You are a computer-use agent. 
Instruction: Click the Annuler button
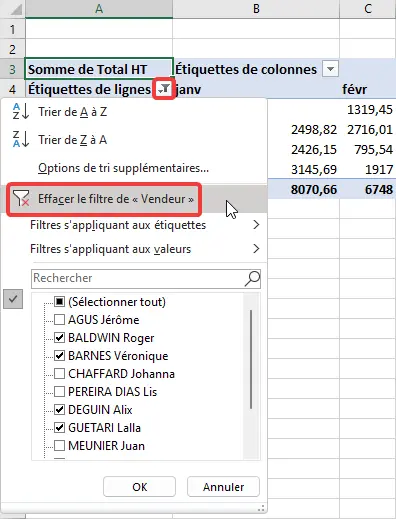pos(223,487)
